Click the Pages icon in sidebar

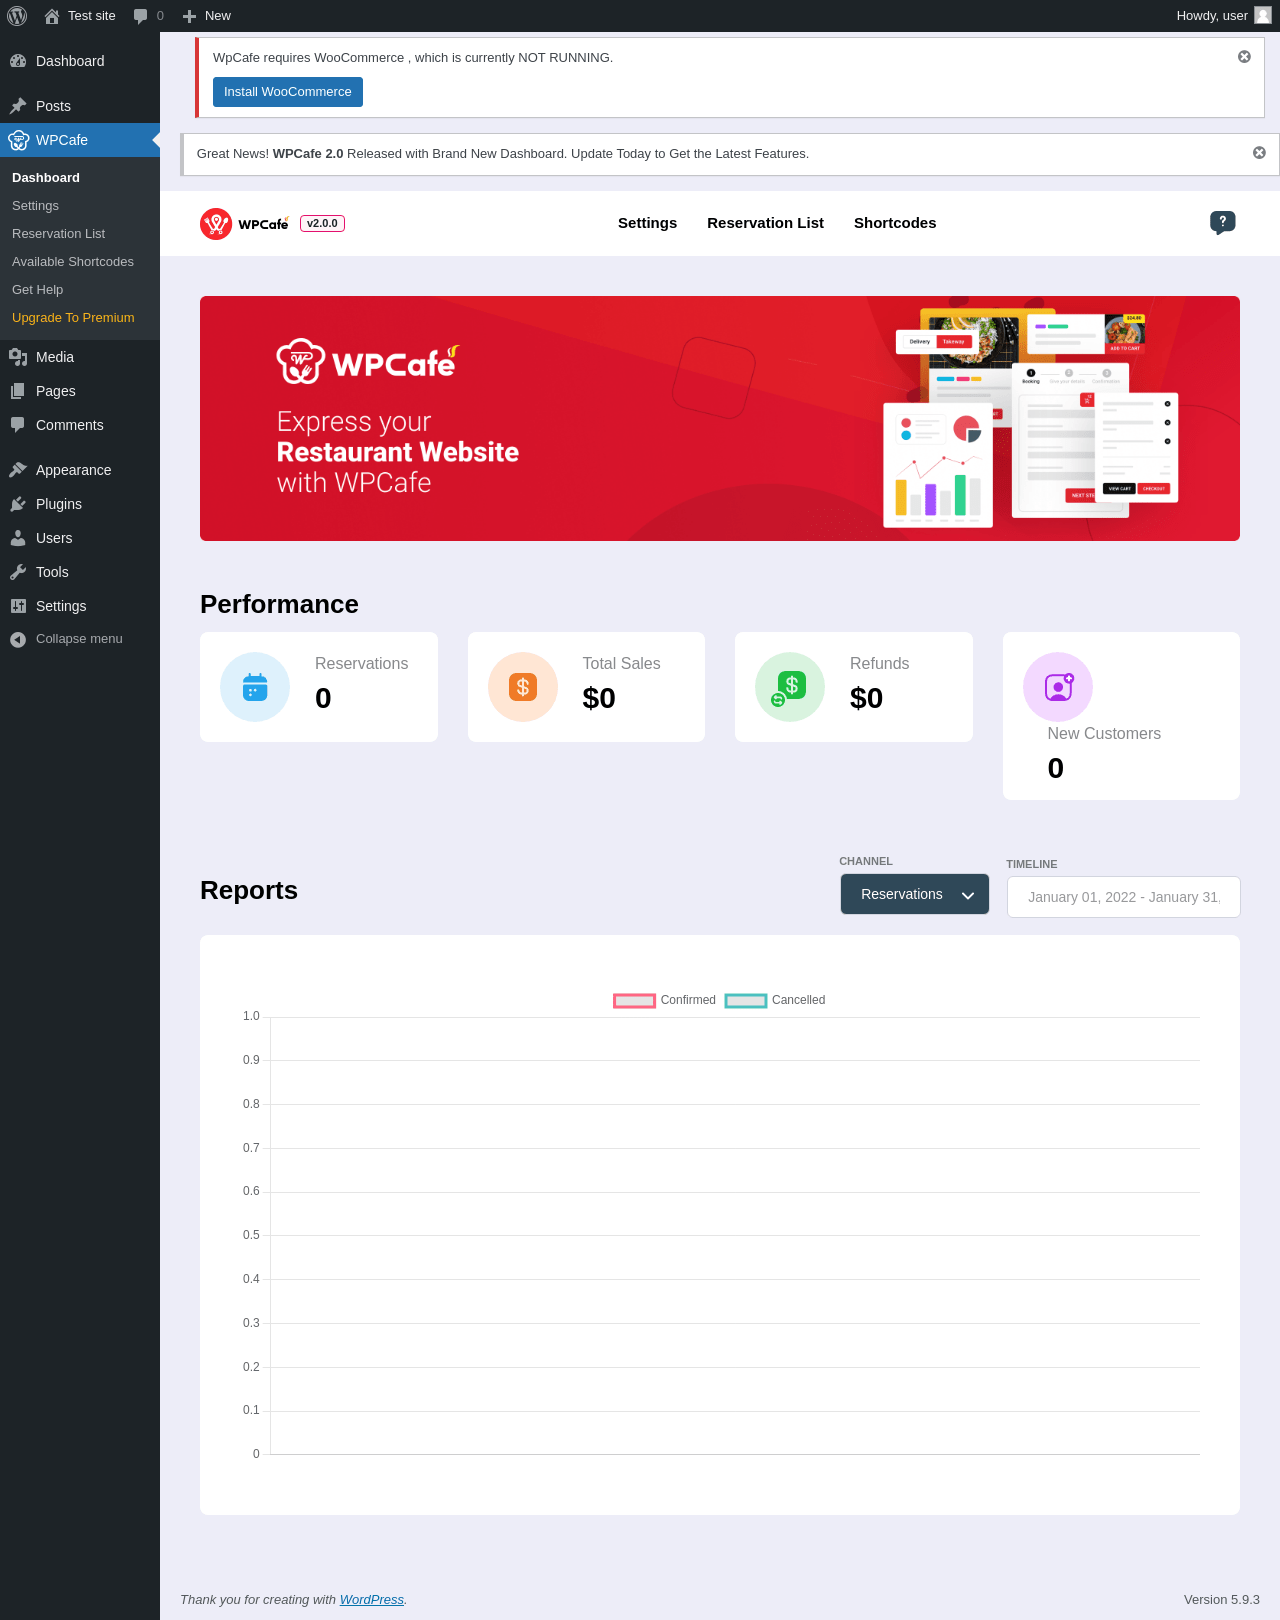(18, 391)
